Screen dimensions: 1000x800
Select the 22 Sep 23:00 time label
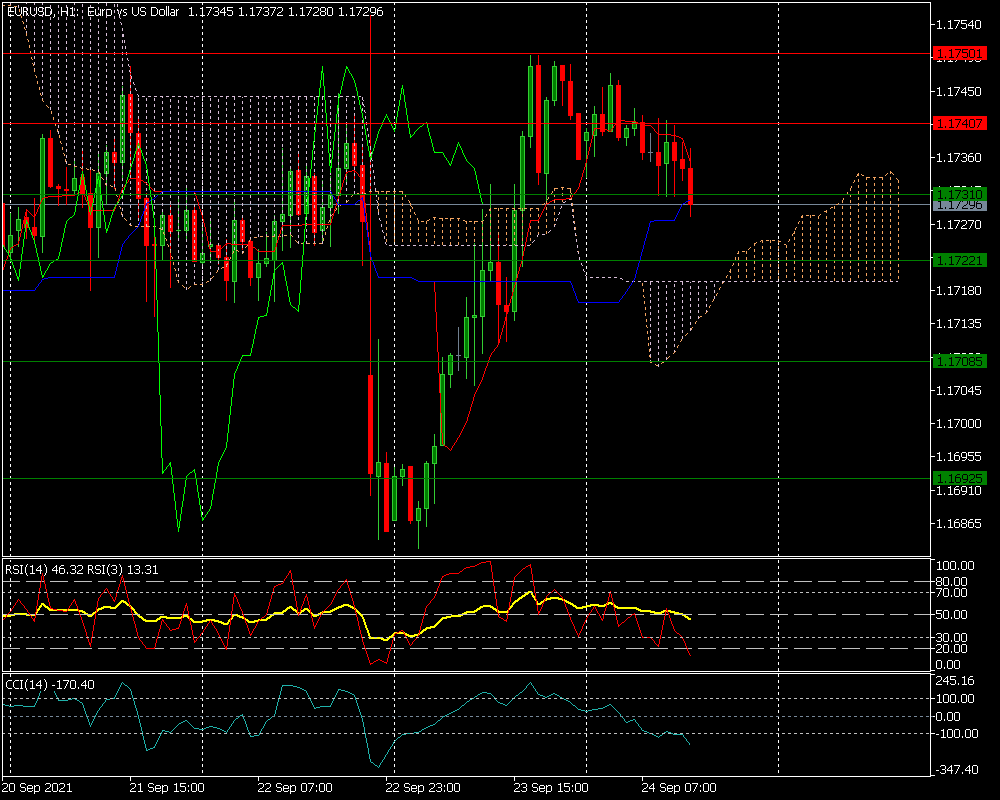coord(423,787)
